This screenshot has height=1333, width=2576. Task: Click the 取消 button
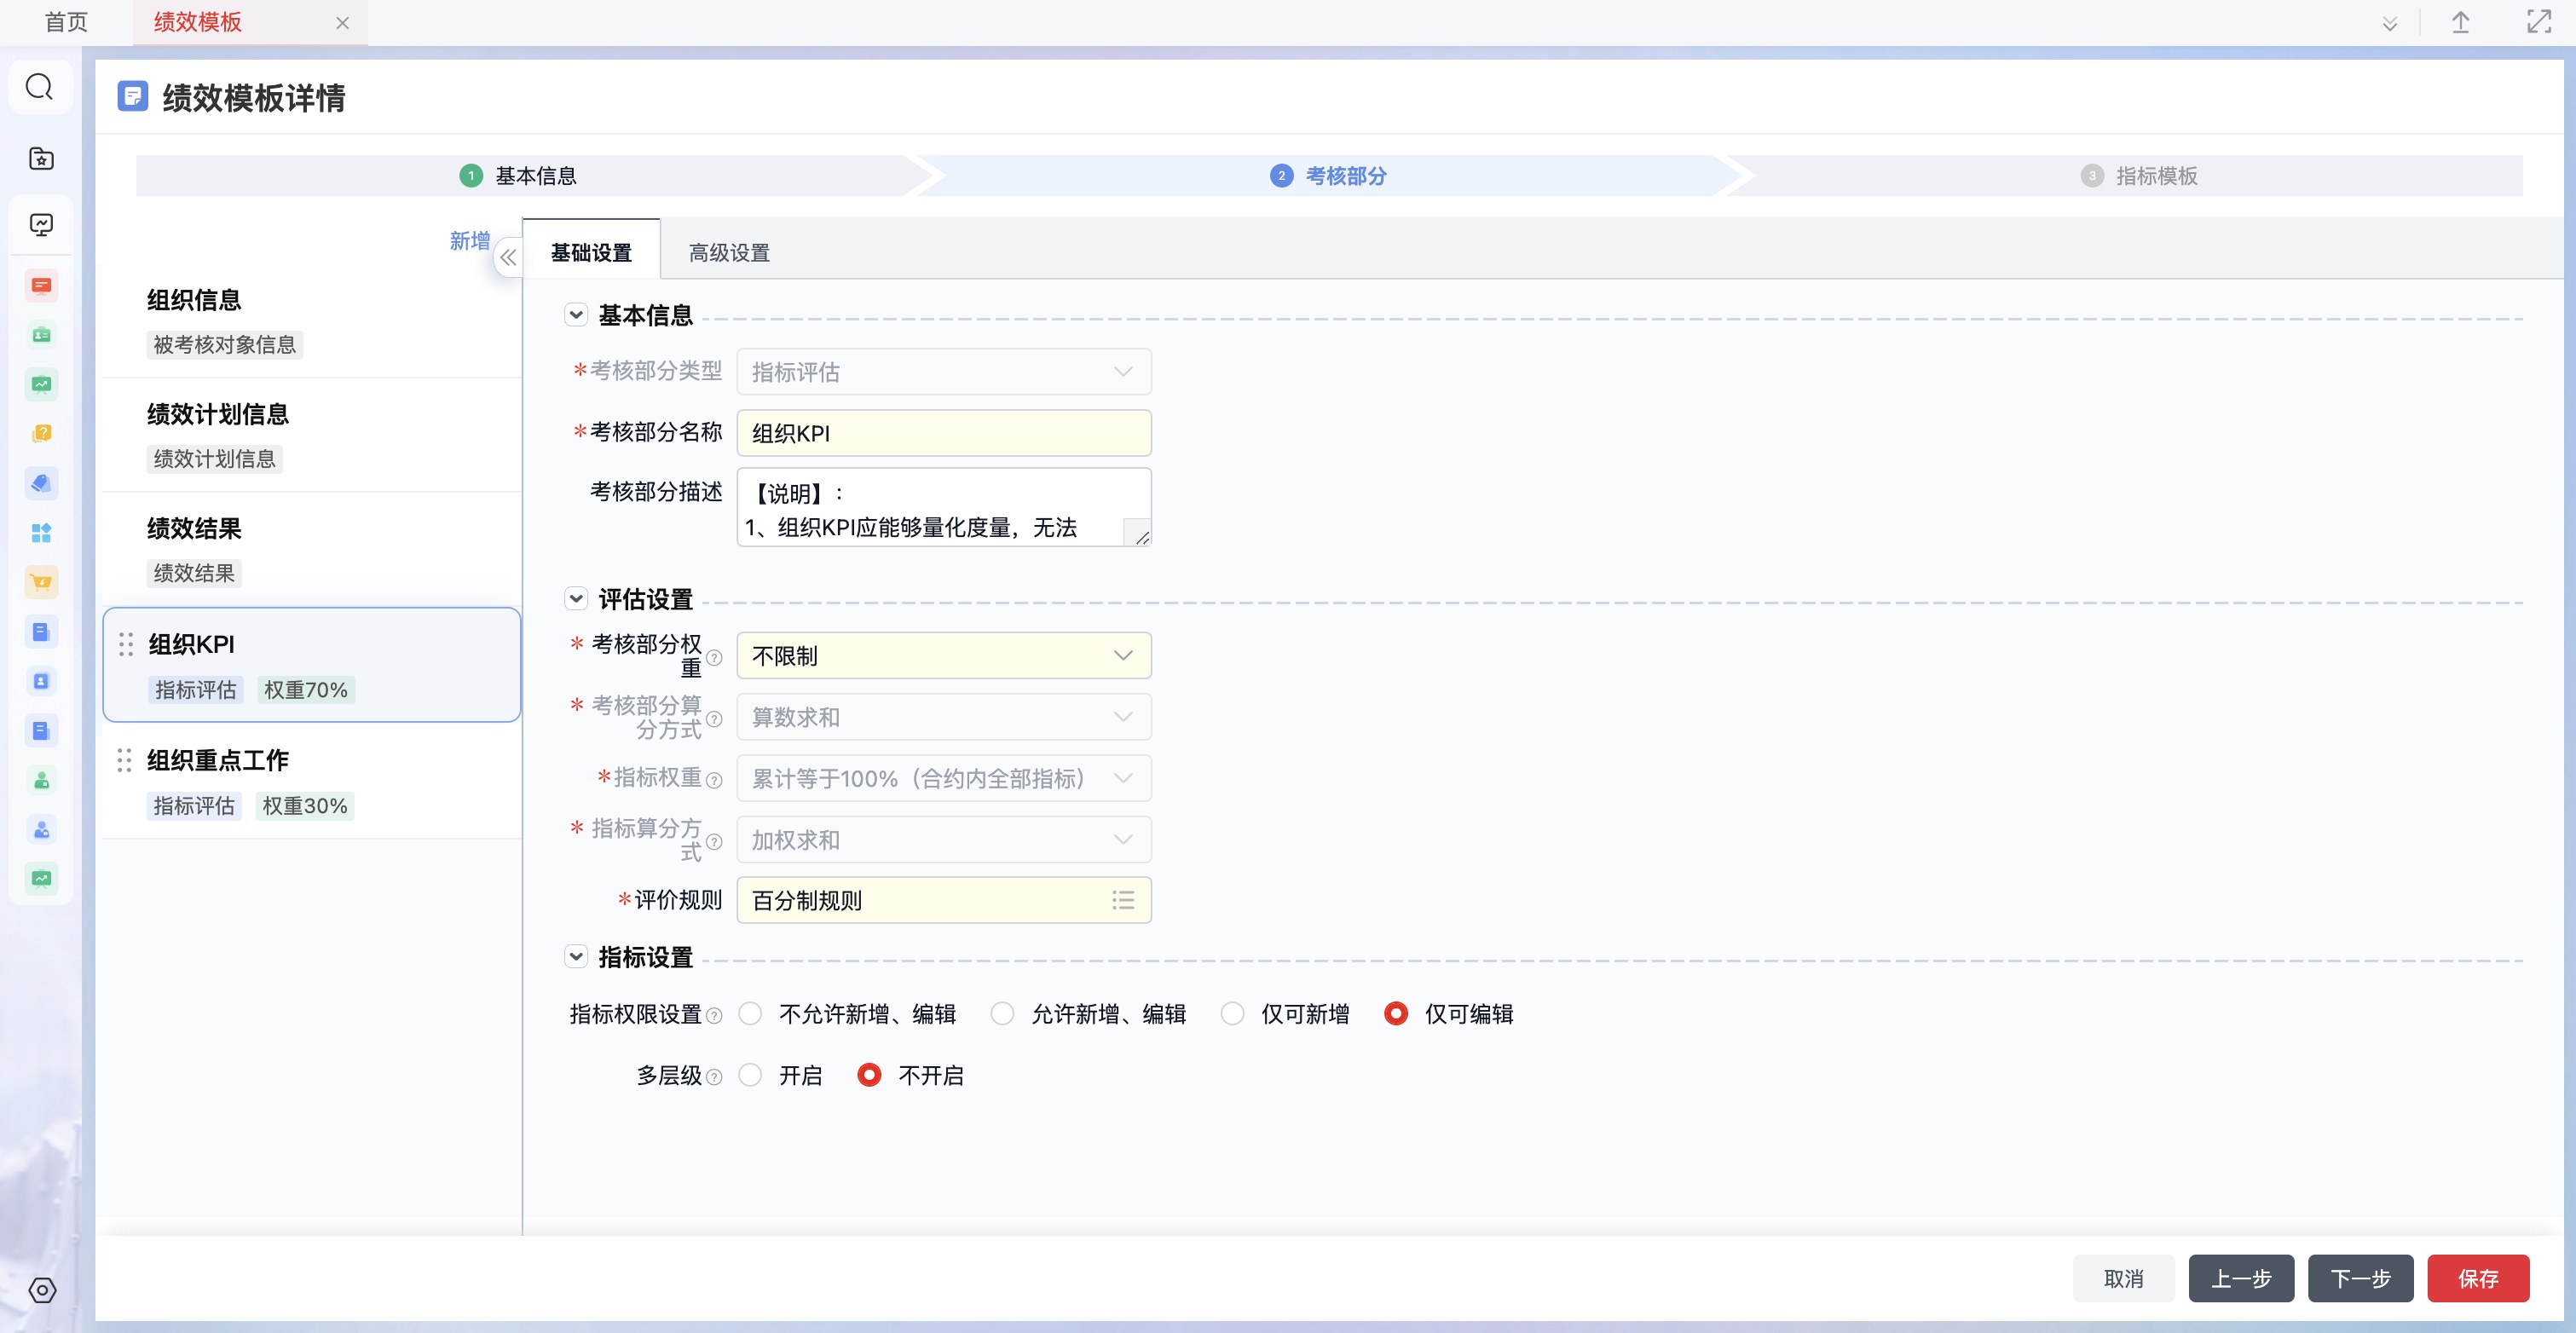[x=2124, y=1278]
